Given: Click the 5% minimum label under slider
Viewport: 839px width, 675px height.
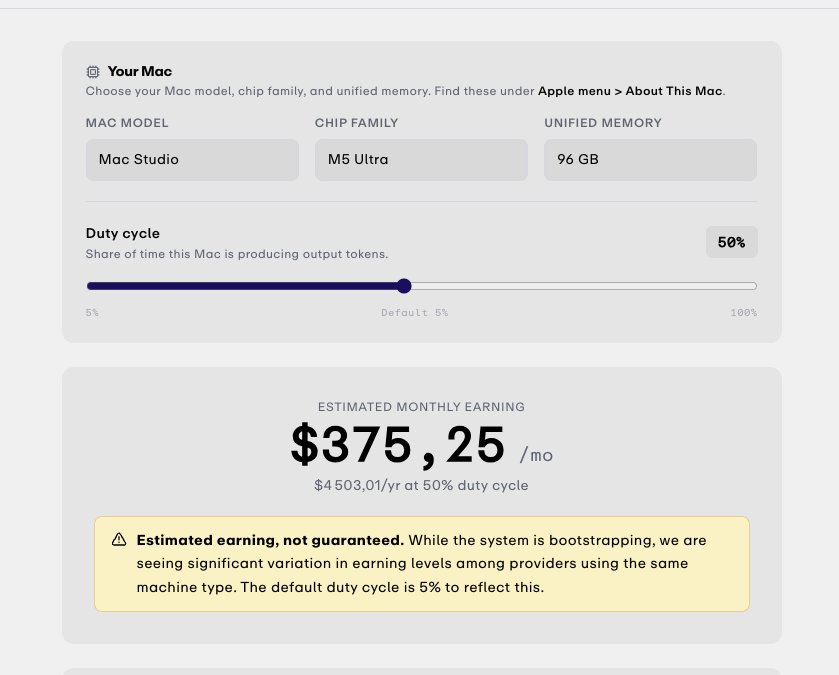Looking at the screenshot, I should (92, 312).
